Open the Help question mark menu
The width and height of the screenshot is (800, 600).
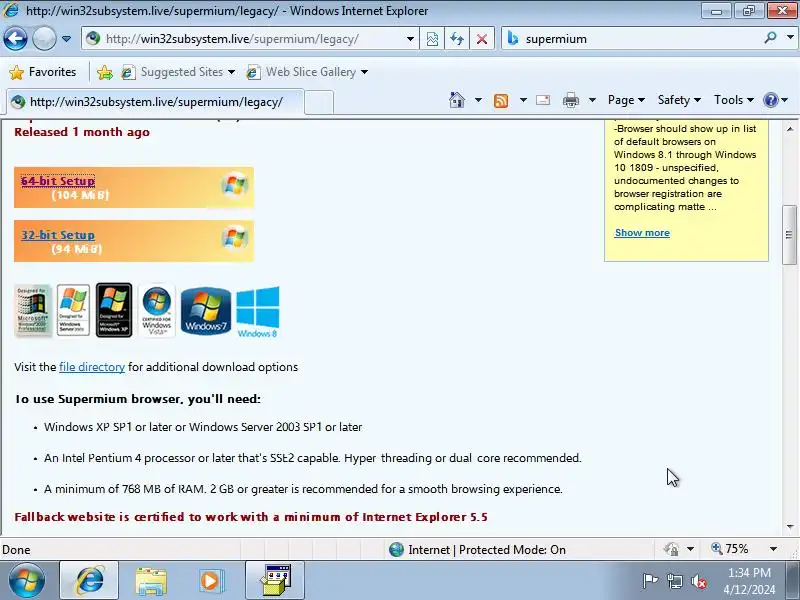point(776,100)
